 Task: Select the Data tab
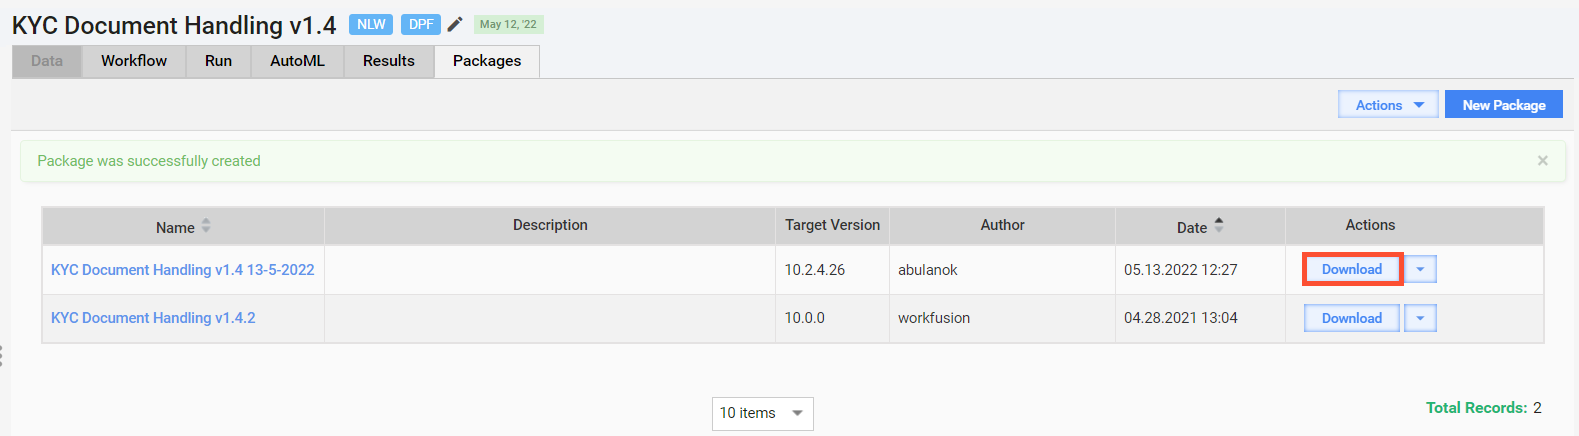tap(47, 61)
